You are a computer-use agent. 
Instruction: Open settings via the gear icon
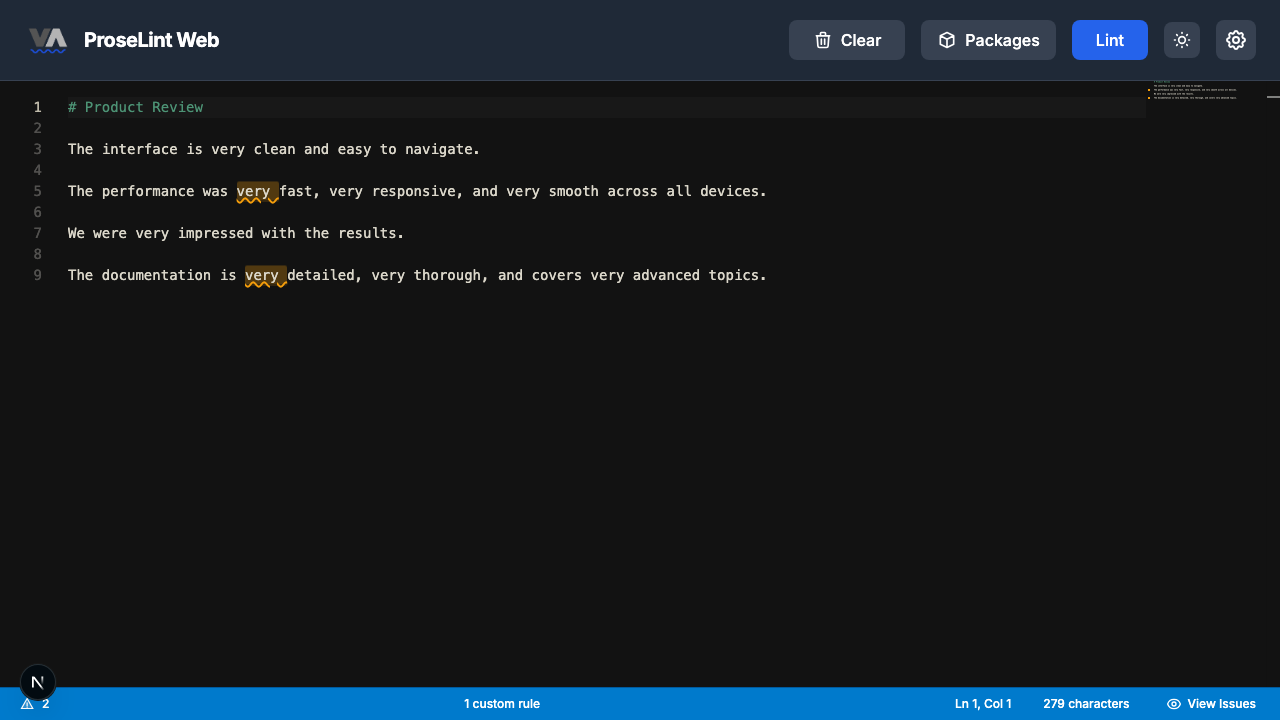click(x=1236, y=40)
